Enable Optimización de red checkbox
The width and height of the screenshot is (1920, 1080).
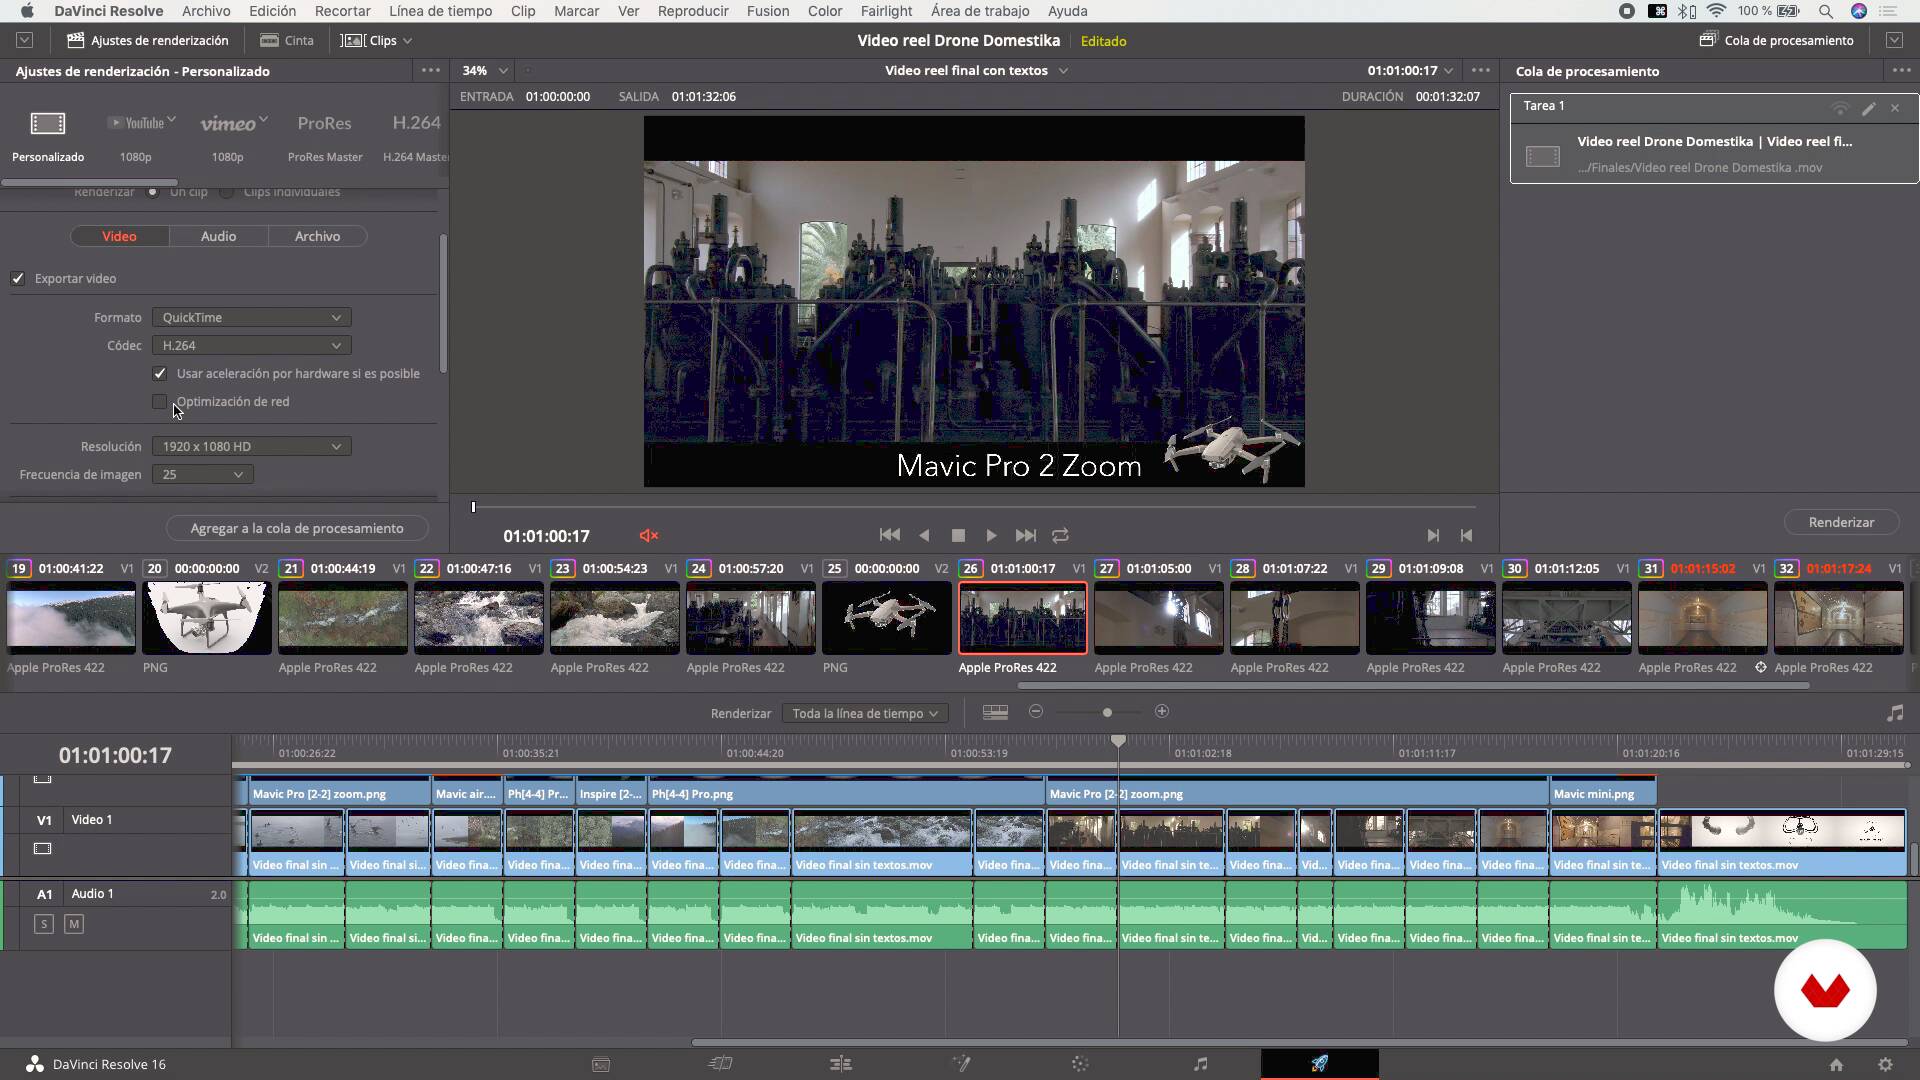(160, 402)
